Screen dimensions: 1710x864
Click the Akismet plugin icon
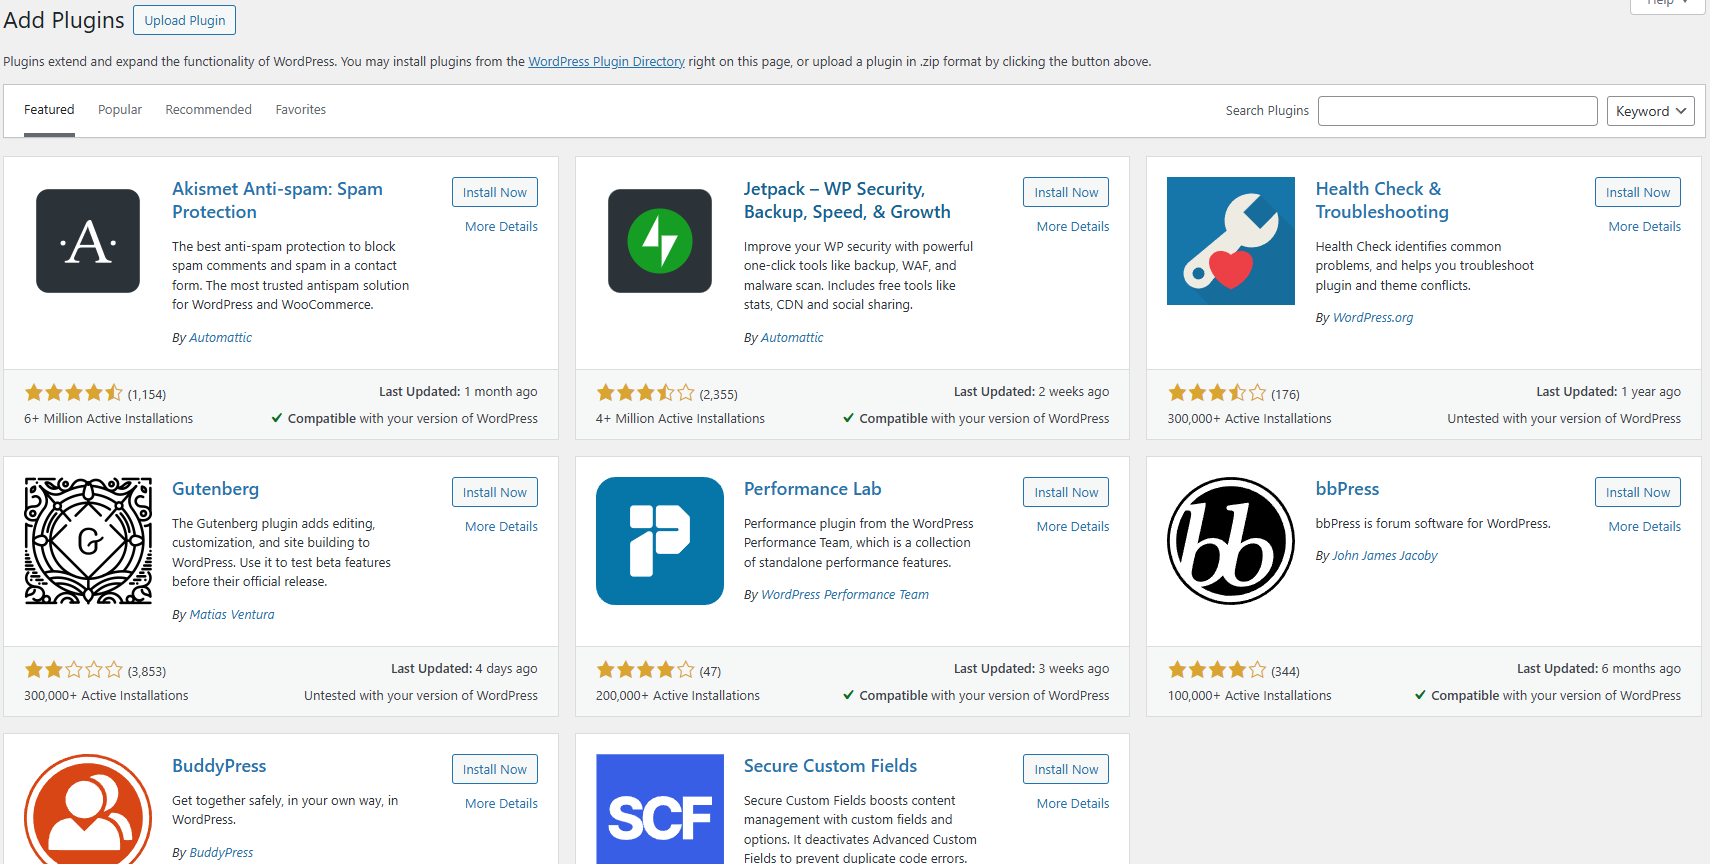pos(88,241)
